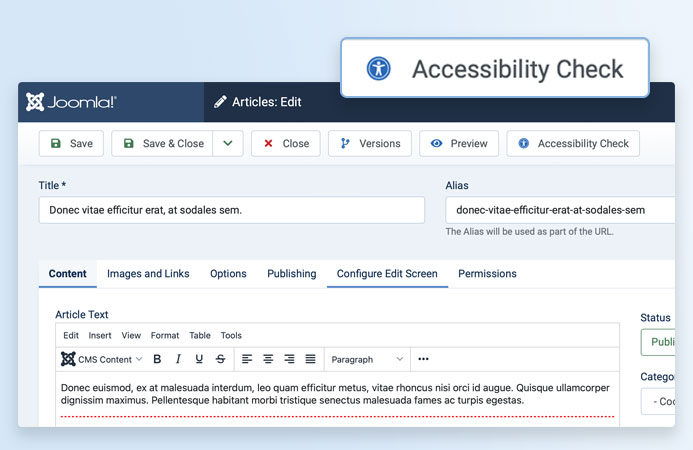693x450 pixels.
Task: Click the Save button
Action: 71,144
